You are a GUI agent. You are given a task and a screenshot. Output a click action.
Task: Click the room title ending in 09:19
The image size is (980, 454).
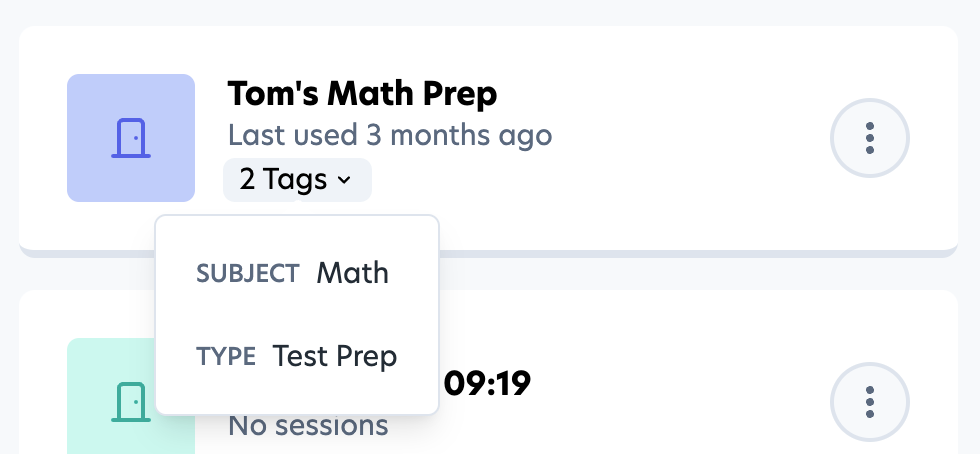tap(486, 382)
